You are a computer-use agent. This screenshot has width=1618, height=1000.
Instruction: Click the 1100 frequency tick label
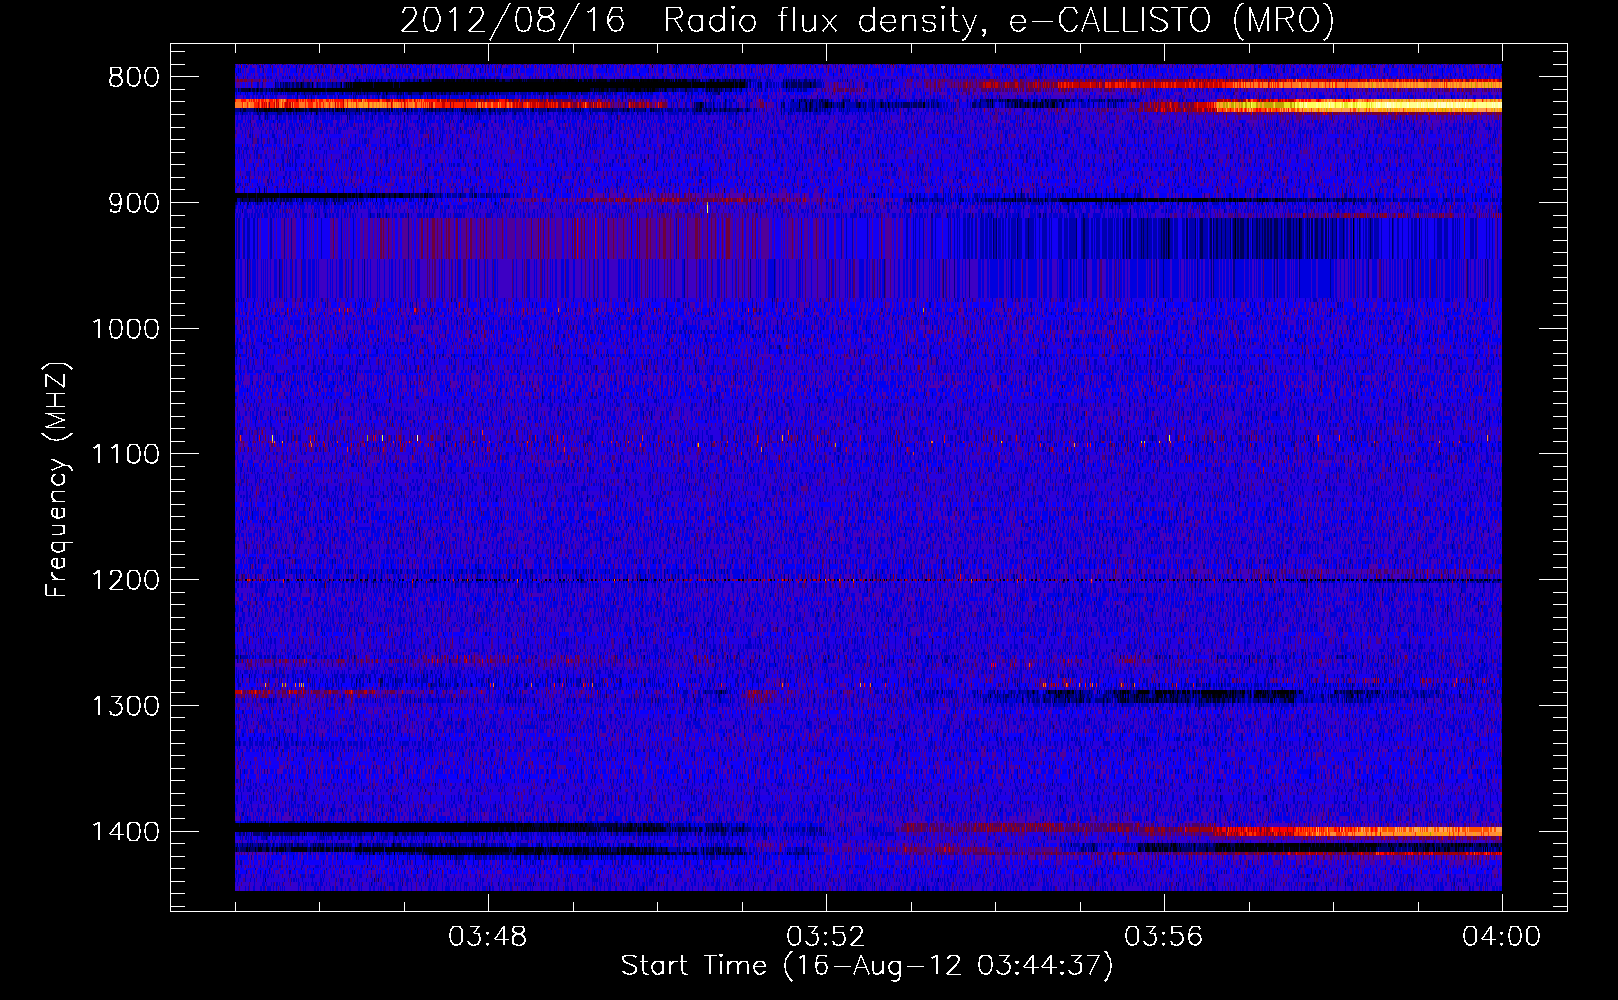(x=125, y=455)
